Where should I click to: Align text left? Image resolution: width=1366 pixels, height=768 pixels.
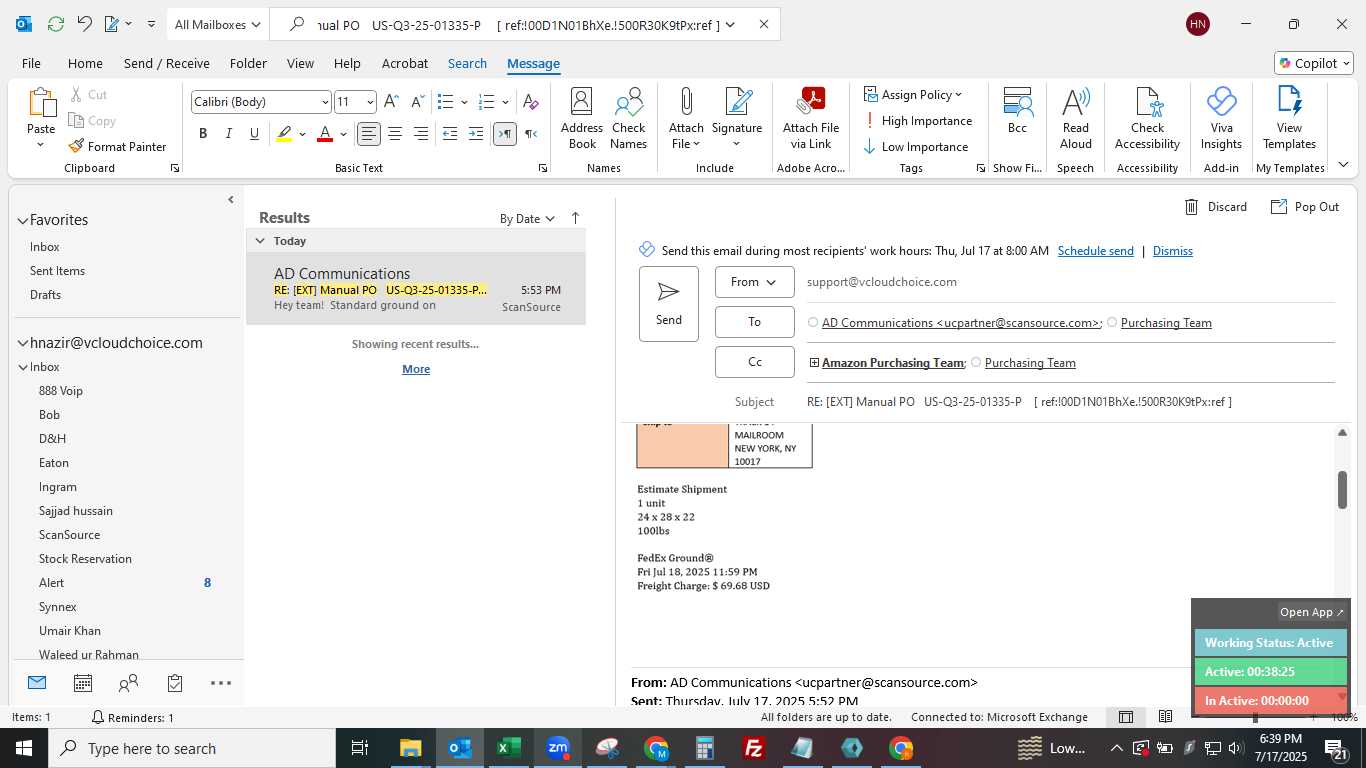click(369, 133)
